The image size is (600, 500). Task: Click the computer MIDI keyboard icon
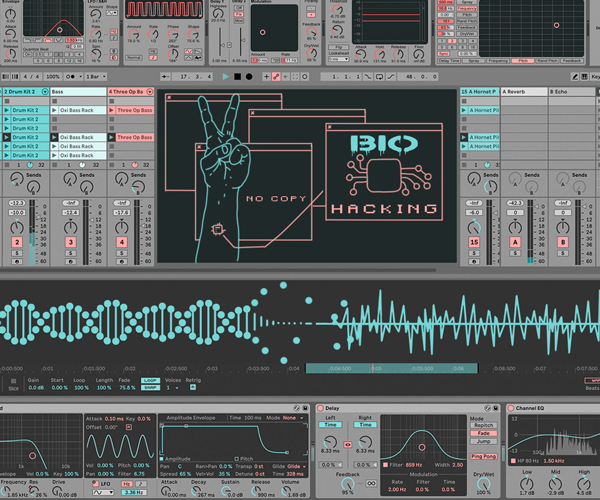pyautogui.click(x=584, y=77)
